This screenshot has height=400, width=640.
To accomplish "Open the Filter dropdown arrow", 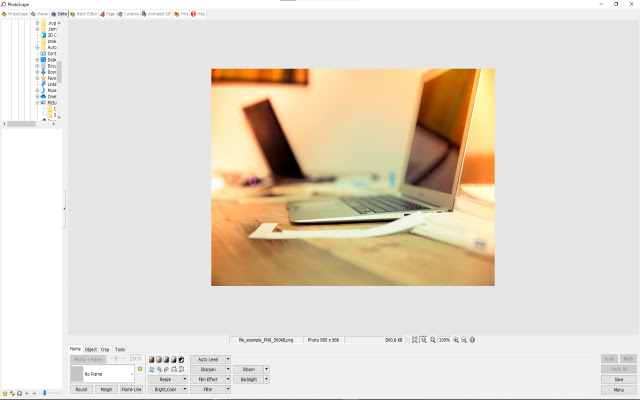I will (x=228, y=389).
